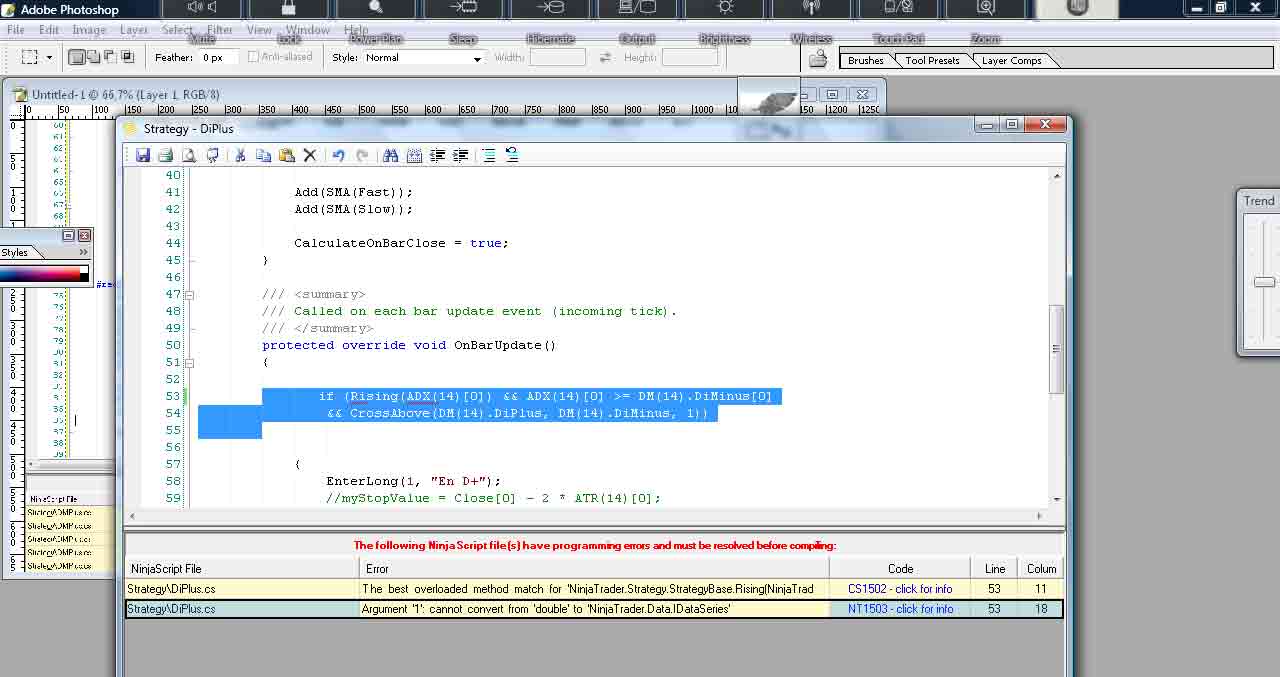
Task: Click the code editor vertical scrollbar thumb
Action: [1056, 349]
